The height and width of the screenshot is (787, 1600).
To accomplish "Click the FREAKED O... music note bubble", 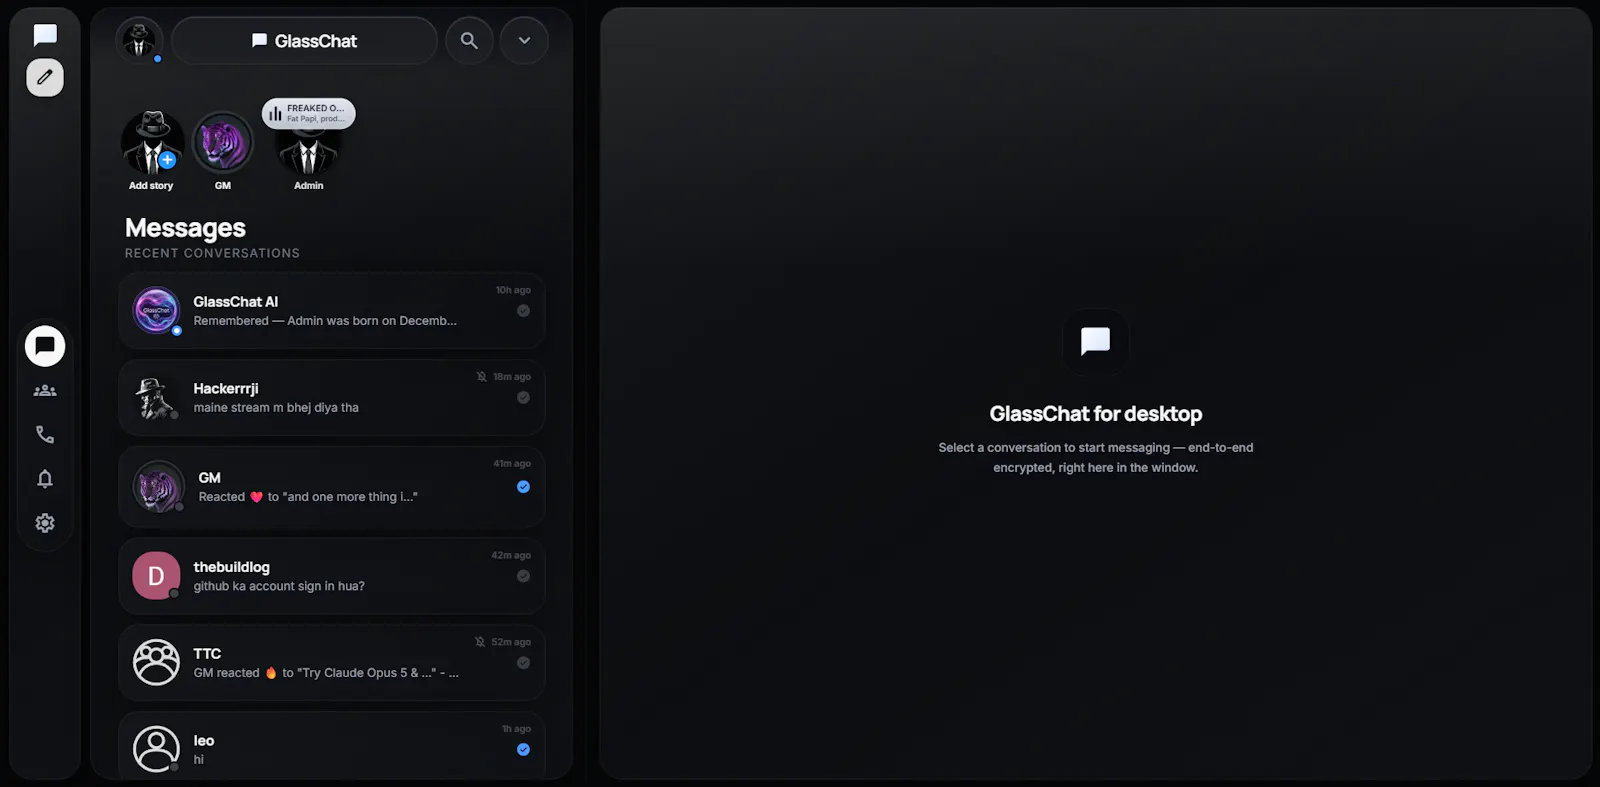I will [x=309, y=113].
